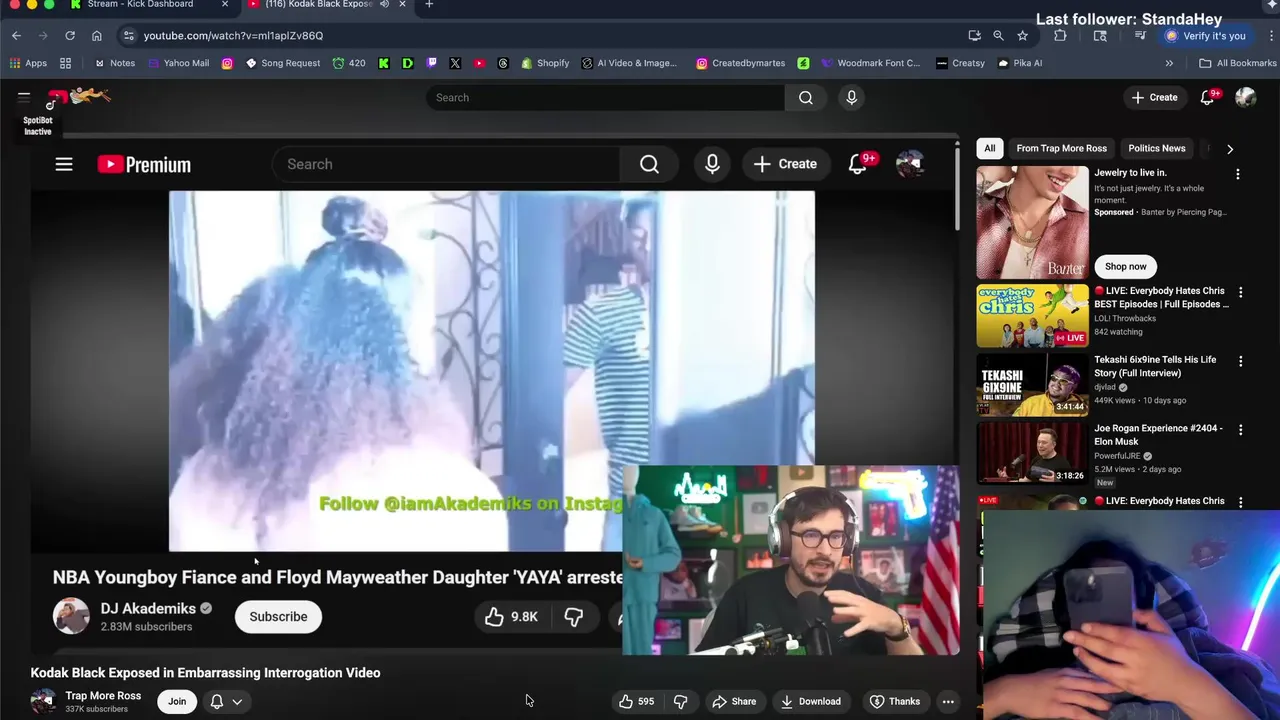Open the Apps shortcut in bookmarks bar

[28, 63]
